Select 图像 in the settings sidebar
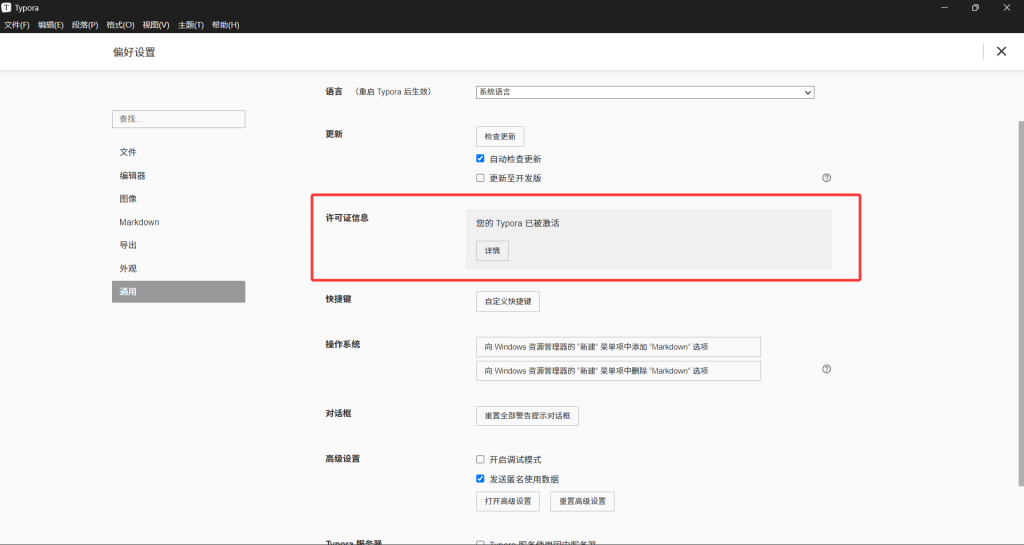 click(178, 198)
